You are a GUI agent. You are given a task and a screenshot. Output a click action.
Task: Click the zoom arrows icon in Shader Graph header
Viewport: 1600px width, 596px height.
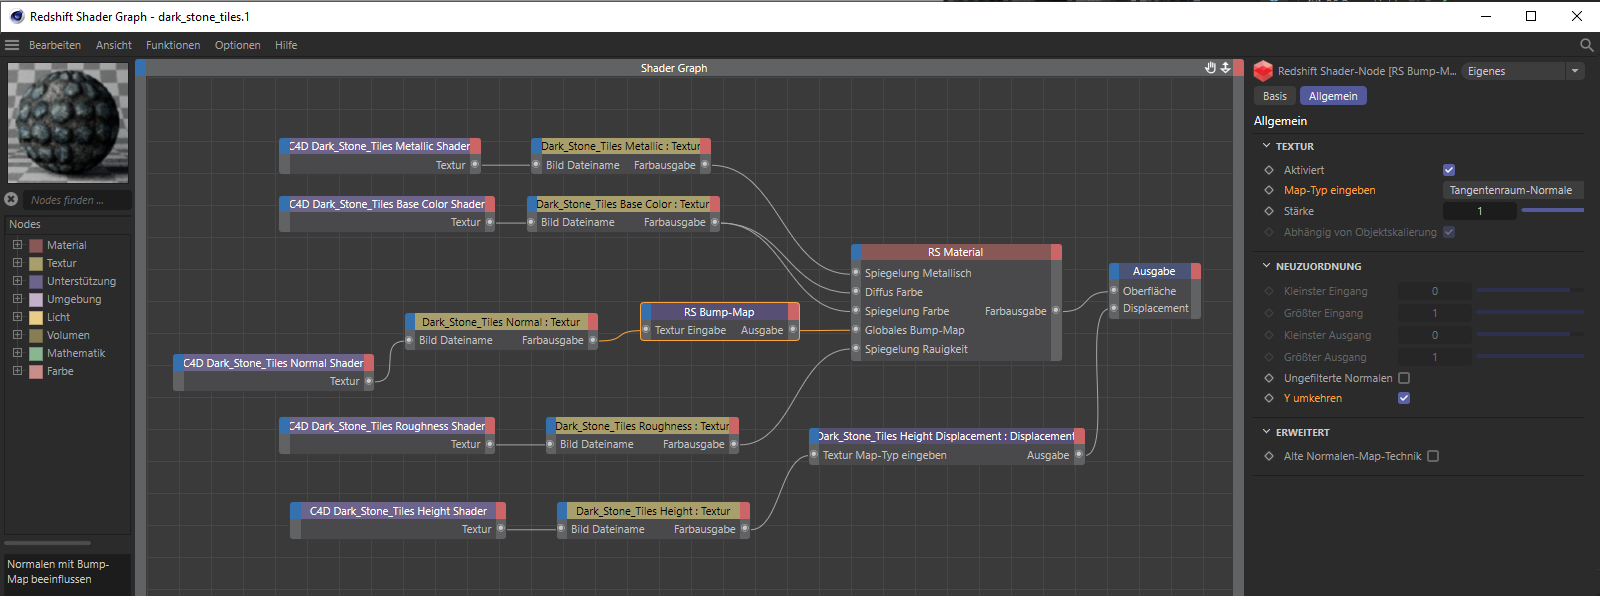pos(1226,68)
